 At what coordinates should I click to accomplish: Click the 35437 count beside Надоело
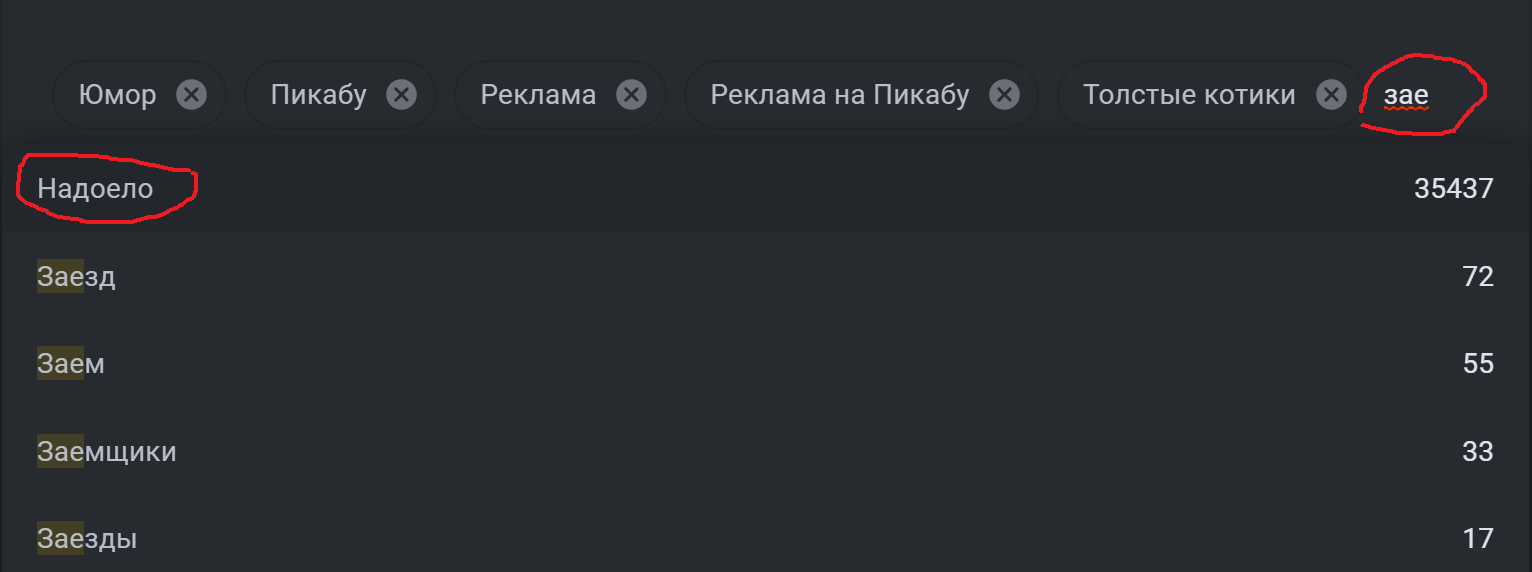[1453, 188]
